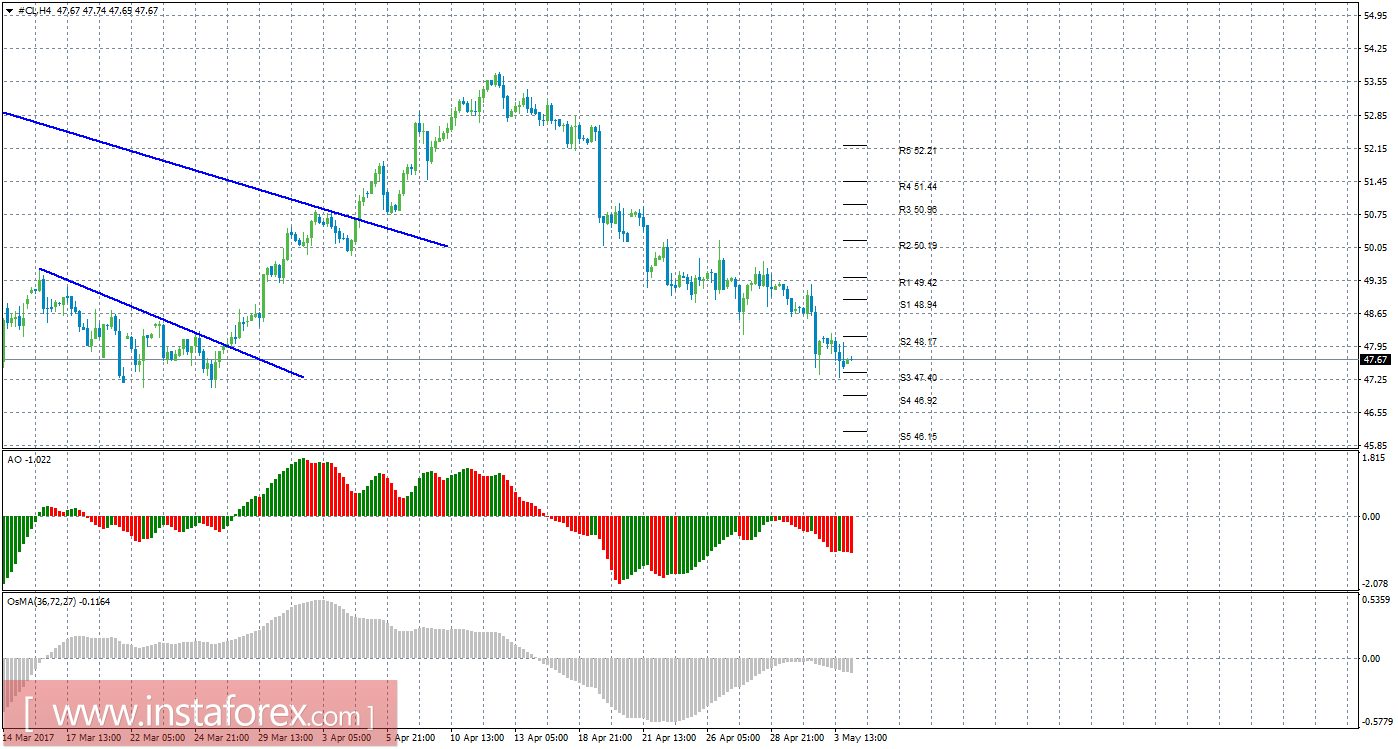Click the S1 48.94 pivot label

[917, 304]
